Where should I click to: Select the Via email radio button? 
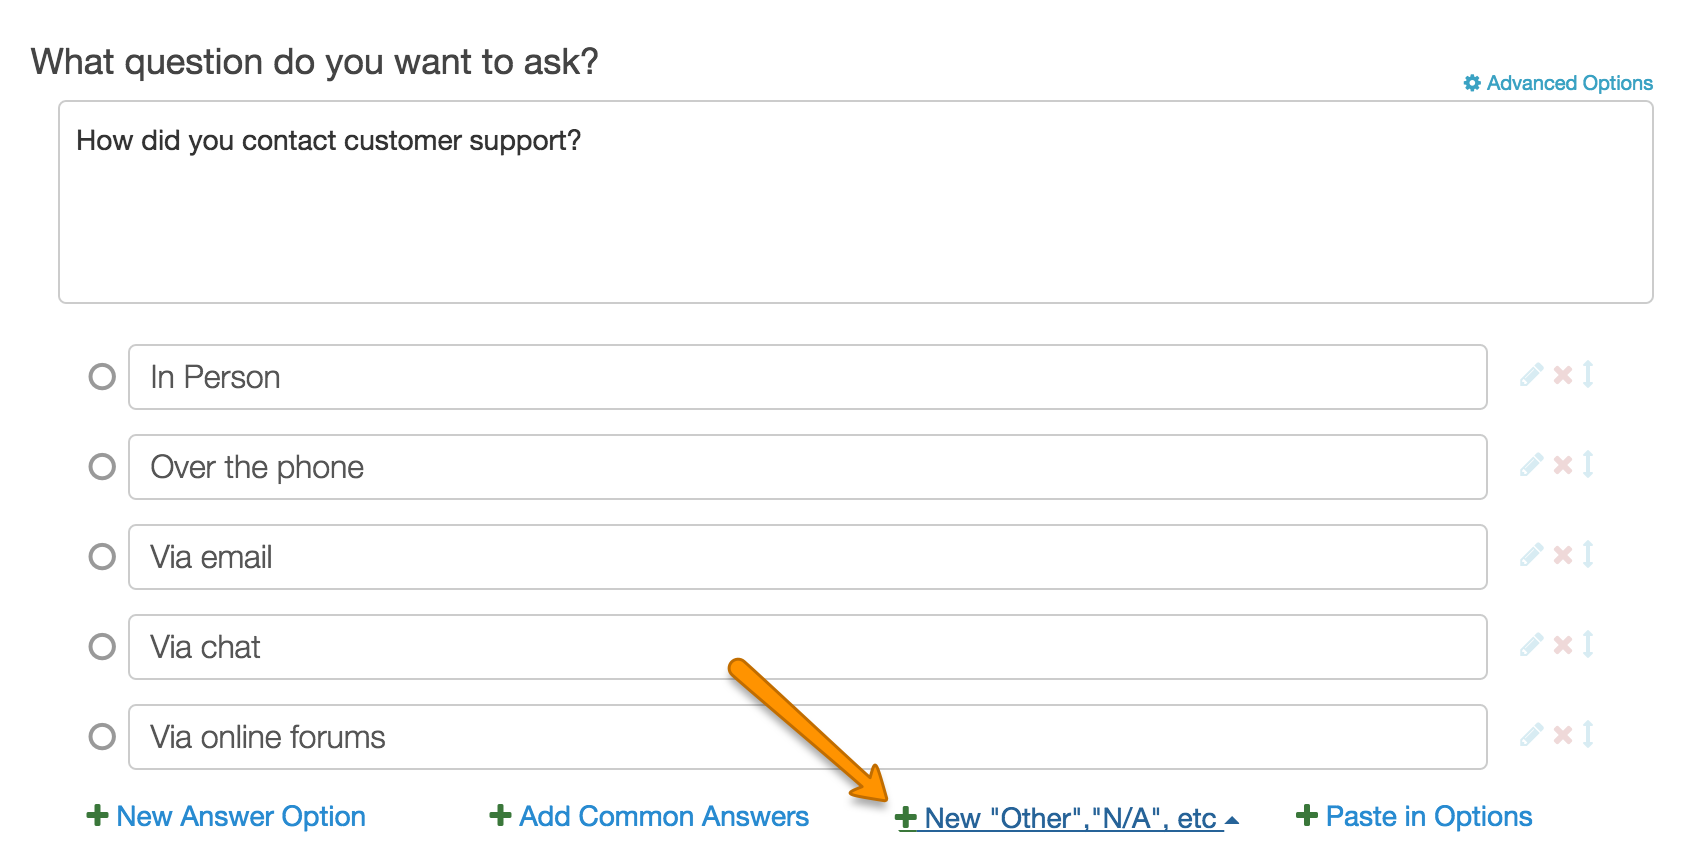click(102, 557)
